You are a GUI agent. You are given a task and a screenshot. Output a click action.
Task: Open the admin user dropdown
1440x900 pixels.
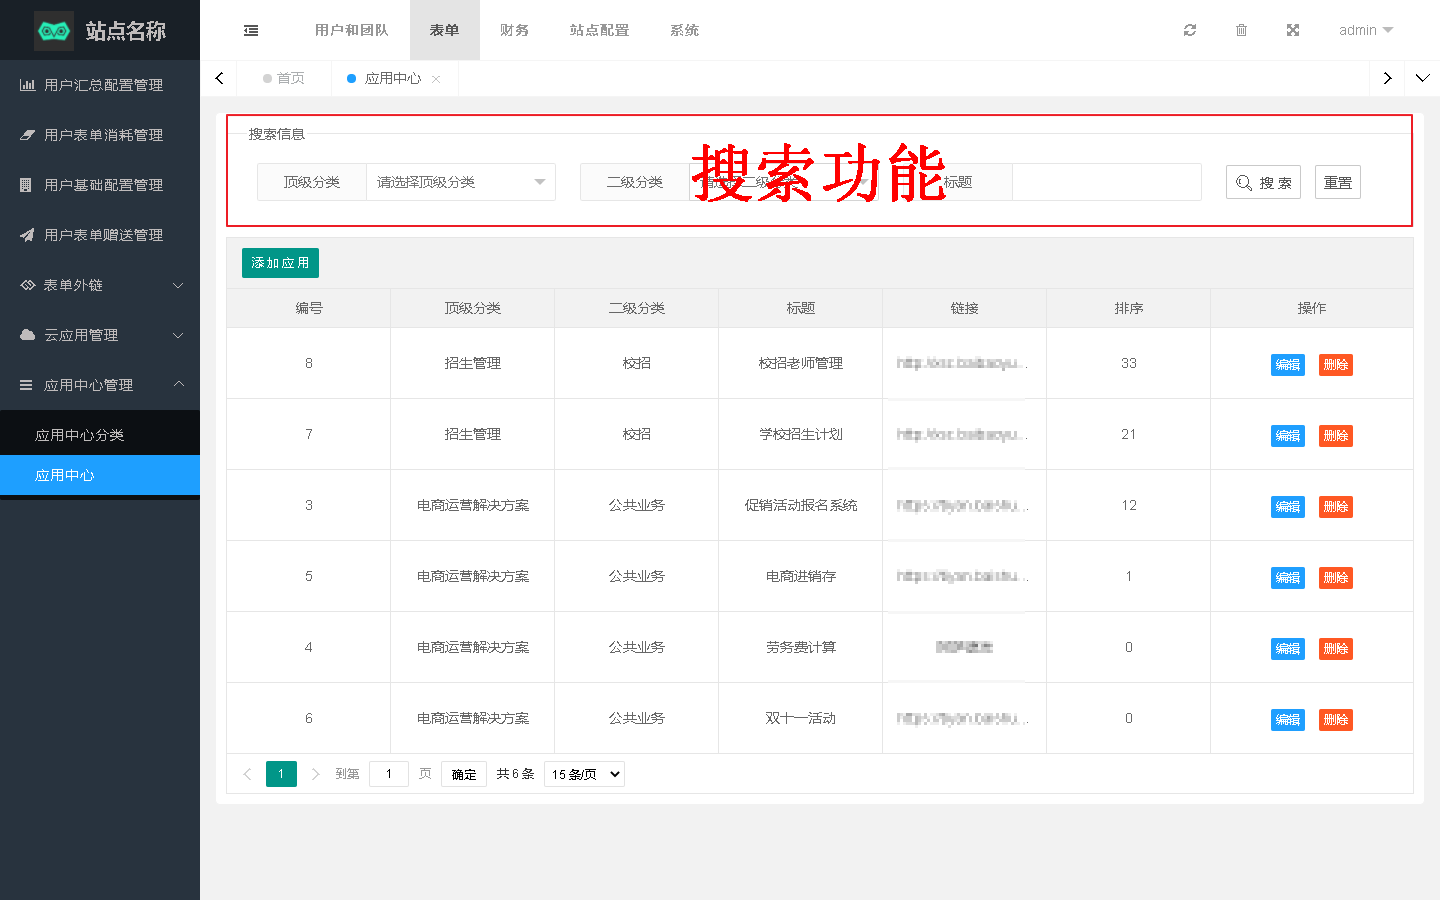click(x=1365, y=30)
